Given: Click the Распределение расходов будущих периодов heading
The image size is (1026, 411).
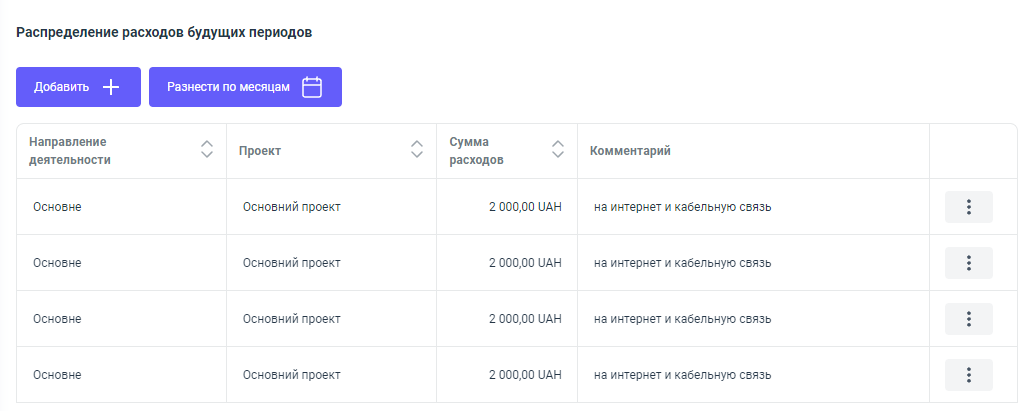Looking at the screenshot, I should click(x=164, y=32).
